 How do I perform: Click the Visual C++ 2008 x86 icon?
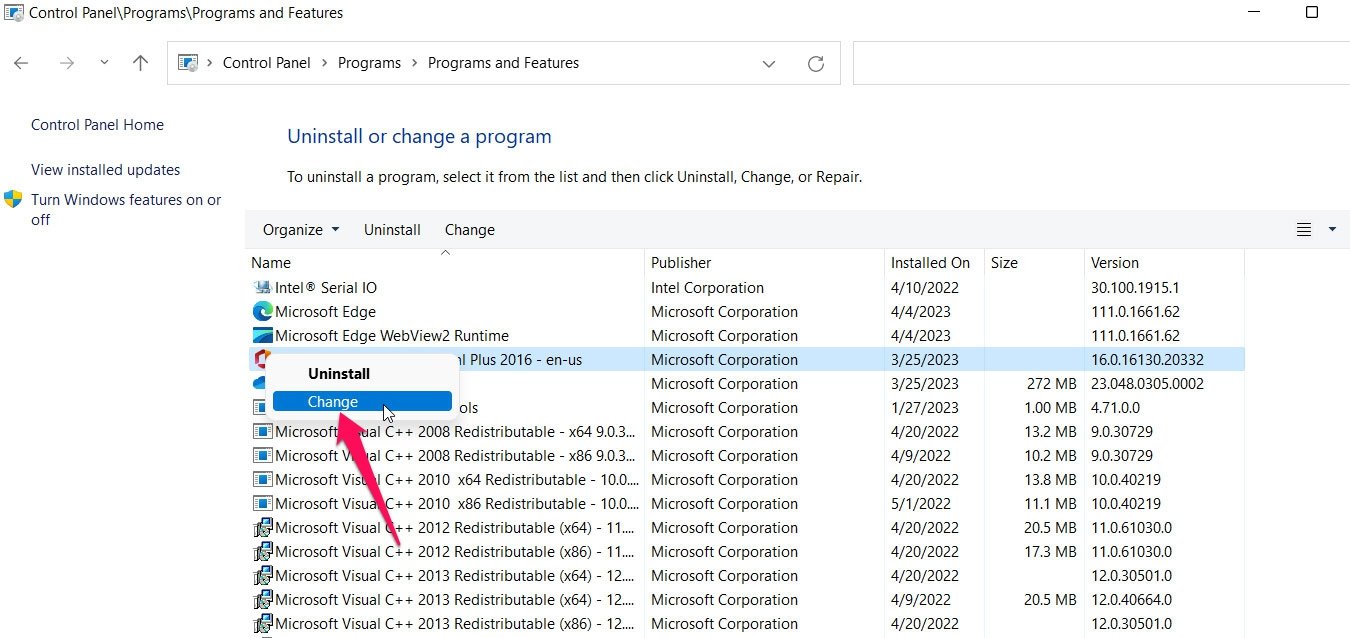[262, 456]
